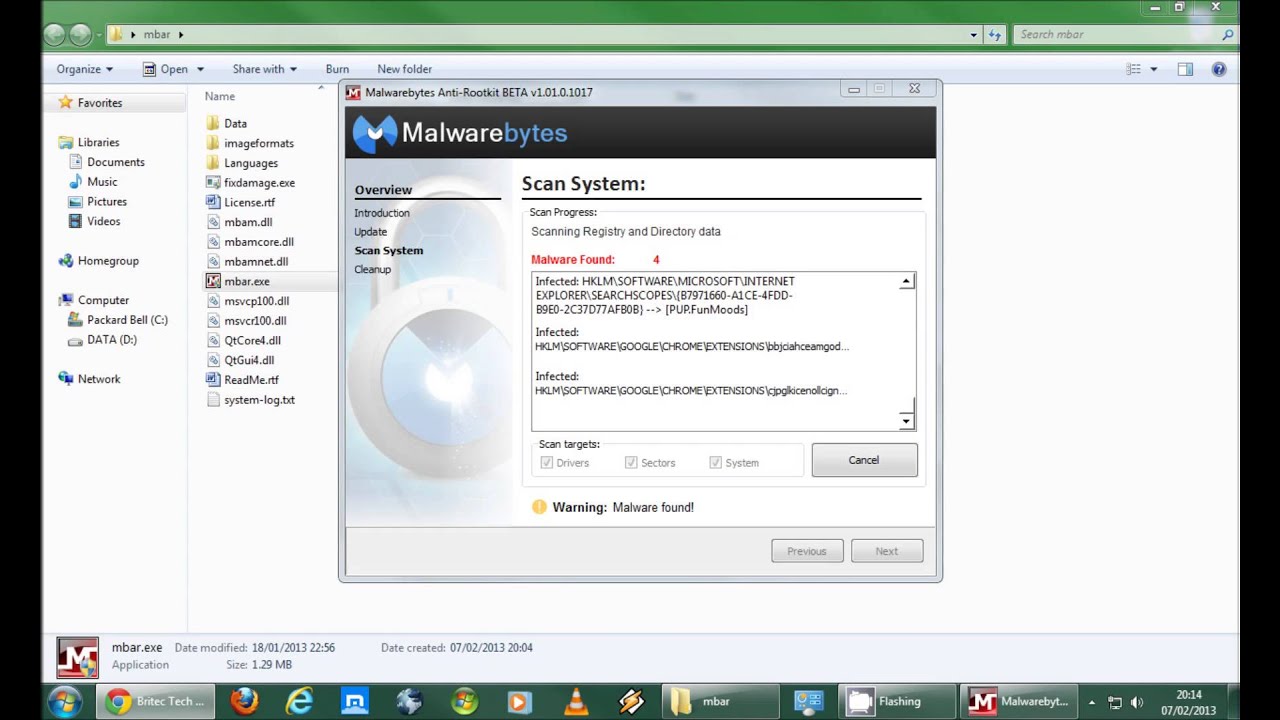Click the Previous button
This screenshot has width=1280, height=720.
tap(807, 551)
